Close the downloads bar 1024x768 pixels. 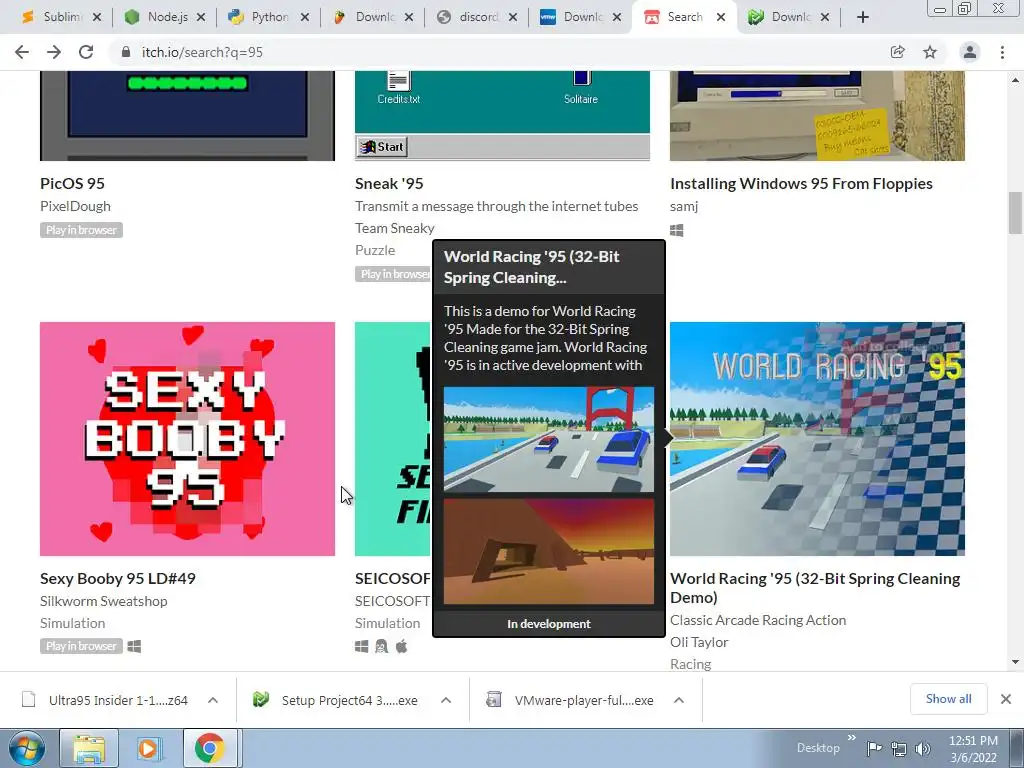(1006, 699)
